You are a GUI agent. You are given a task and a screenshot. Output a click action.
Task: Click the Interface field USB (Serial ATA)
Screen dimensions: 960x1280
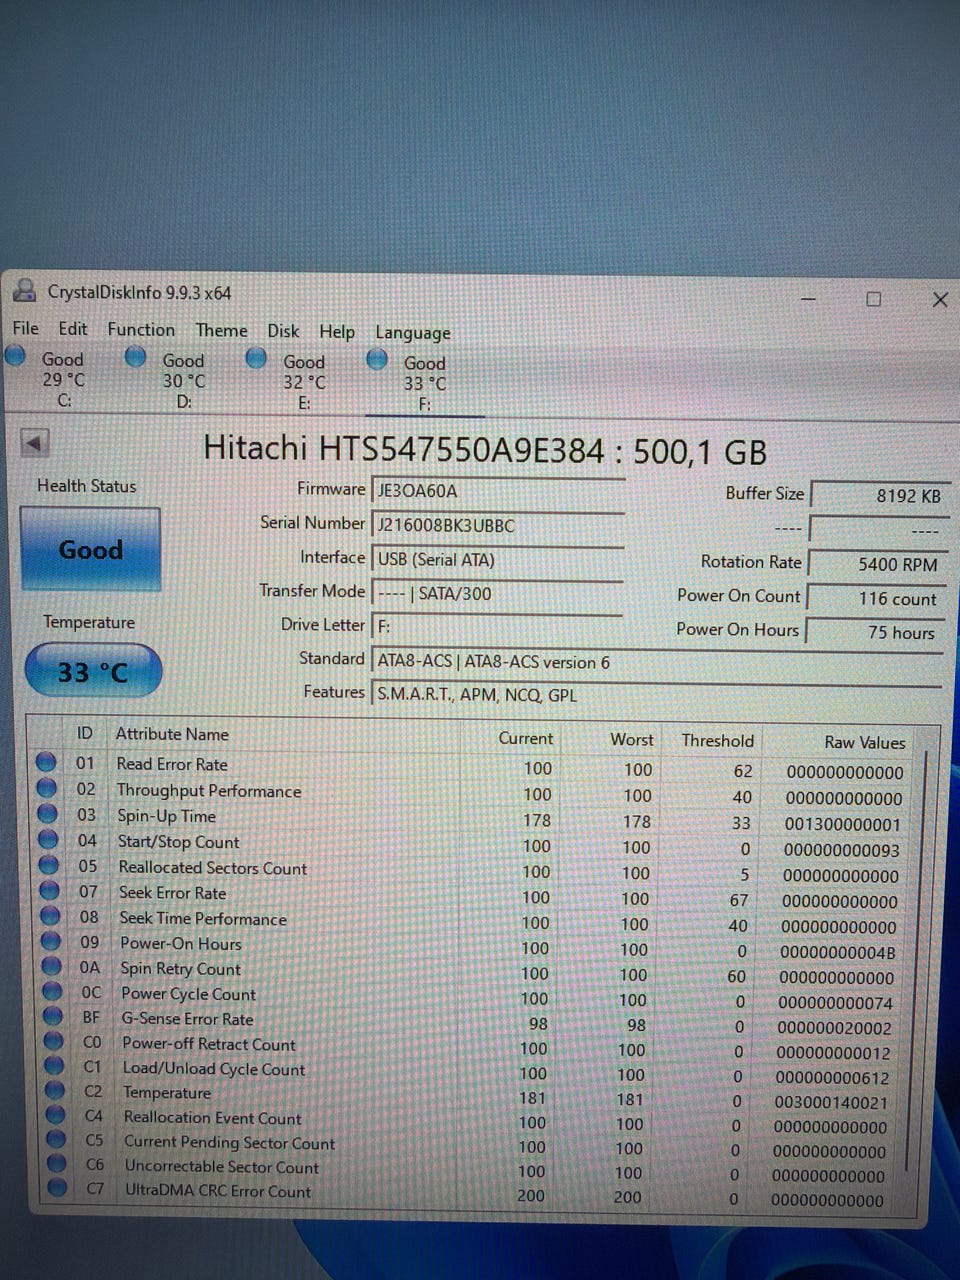click(498, 560)
